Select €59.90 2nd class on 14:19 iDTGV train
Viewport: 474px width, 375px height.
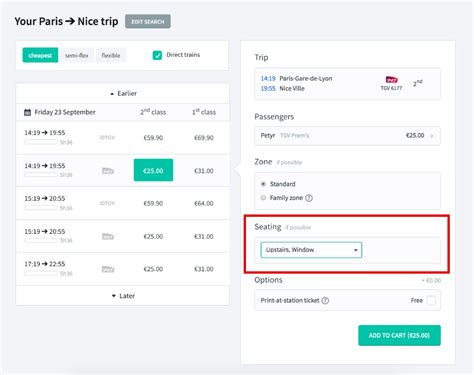(153, 138)
